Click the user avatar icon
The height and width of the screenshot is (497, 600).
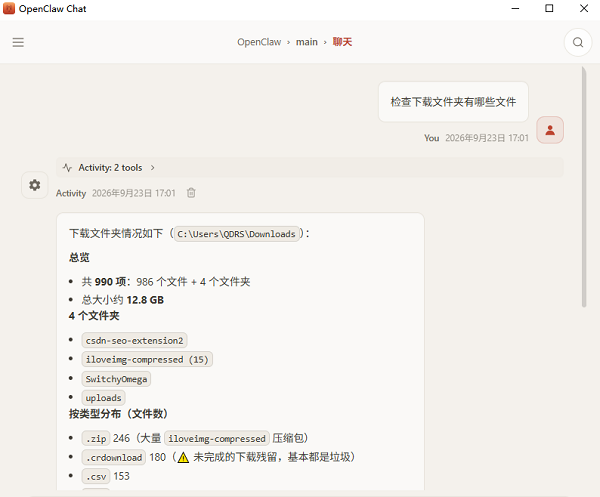pyautogui.click(x=550, y=130)
